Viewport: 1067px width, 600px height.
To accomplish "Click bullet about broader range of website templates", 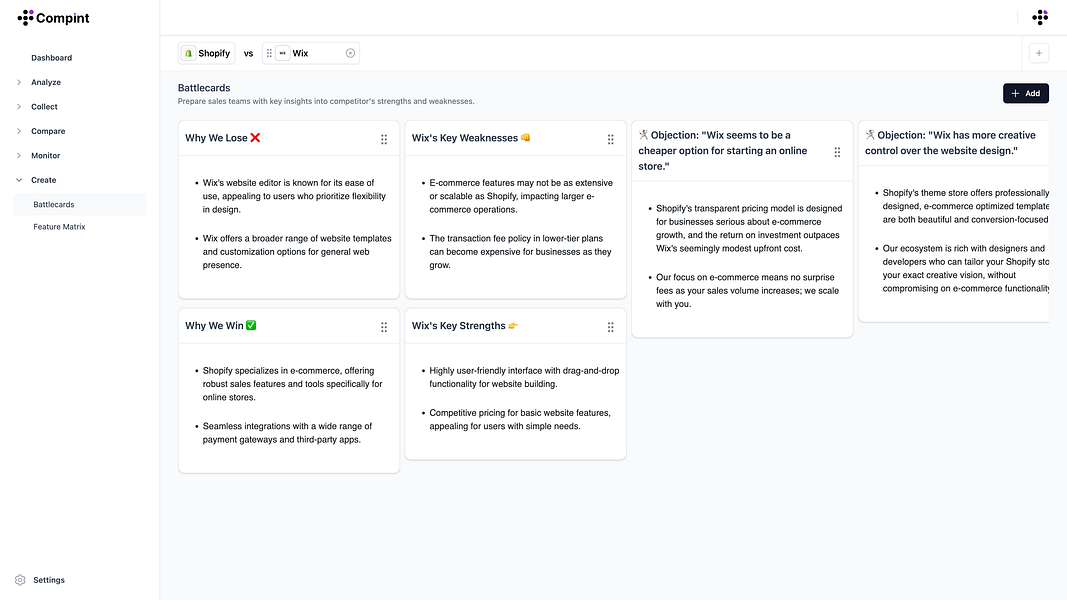I will pyautogui.click(x=297, y=252).
